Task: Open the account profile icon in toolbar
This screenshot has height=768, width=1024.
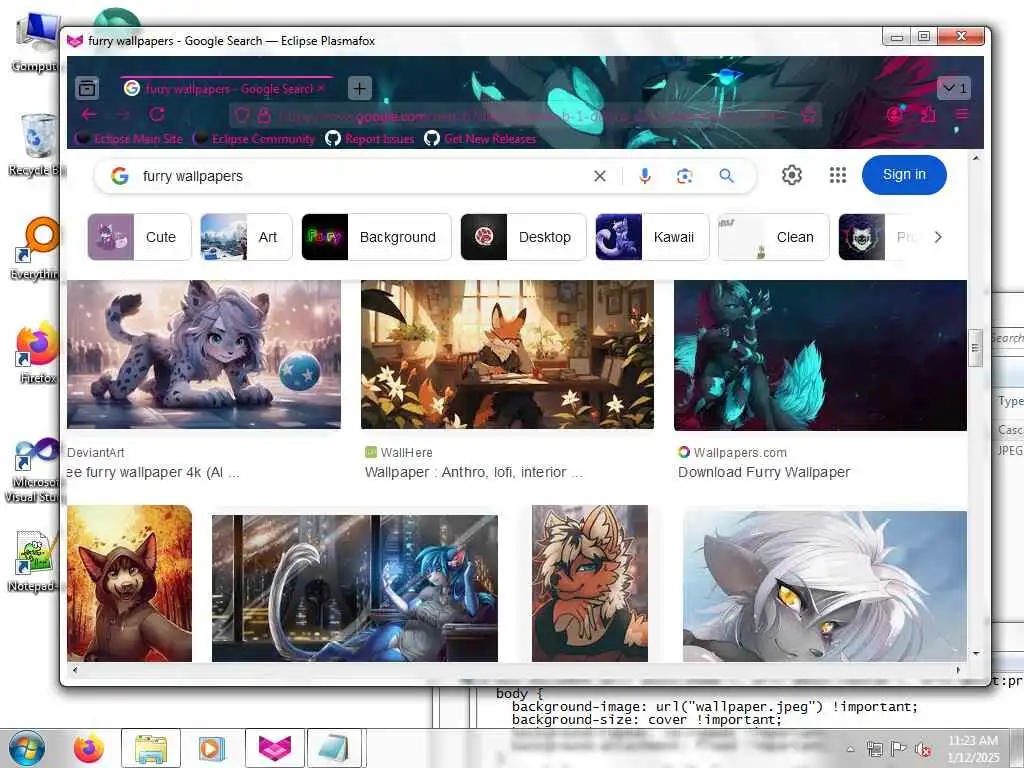Action: point(895,115)
